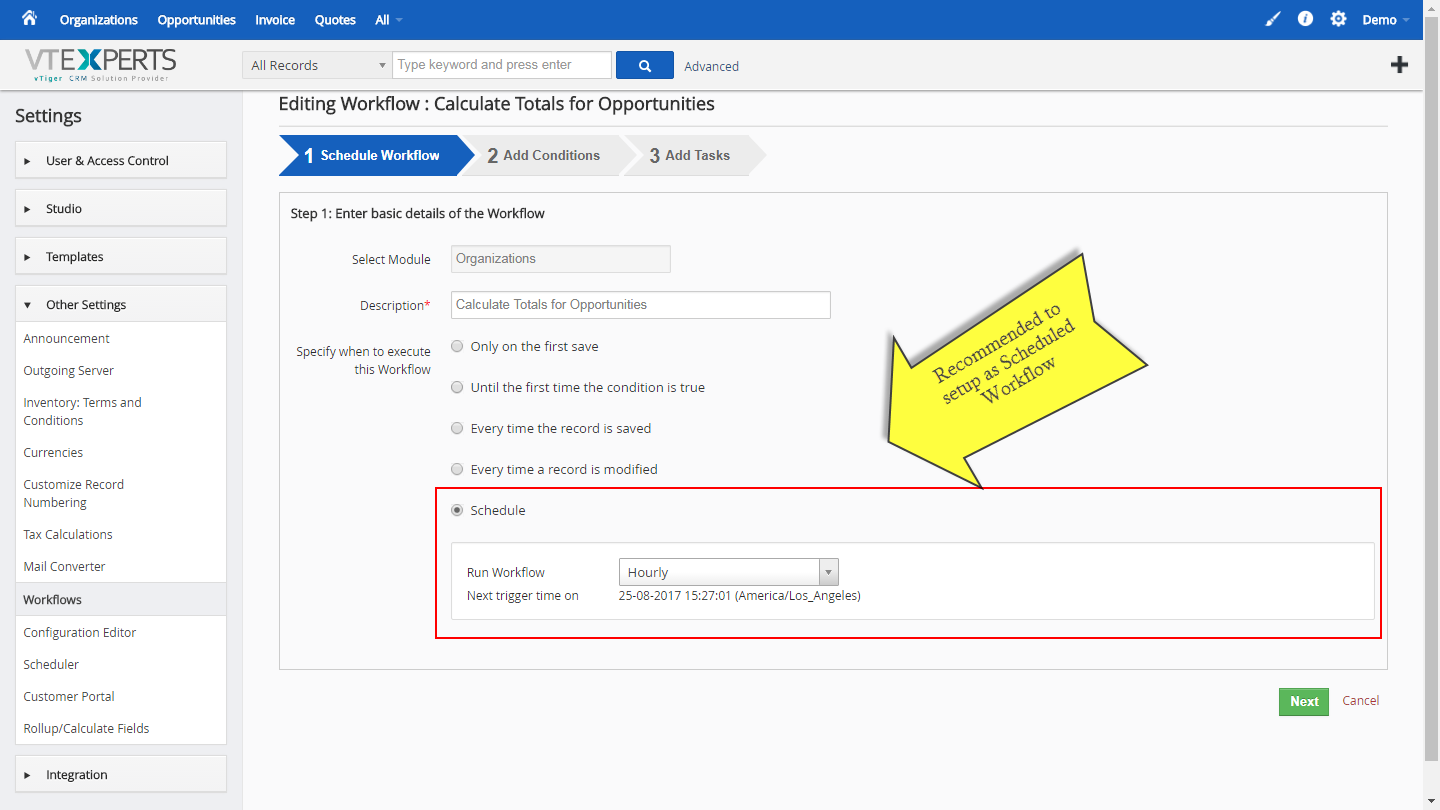Open the Demo user menu
1440x810 pixels.
1386,20
